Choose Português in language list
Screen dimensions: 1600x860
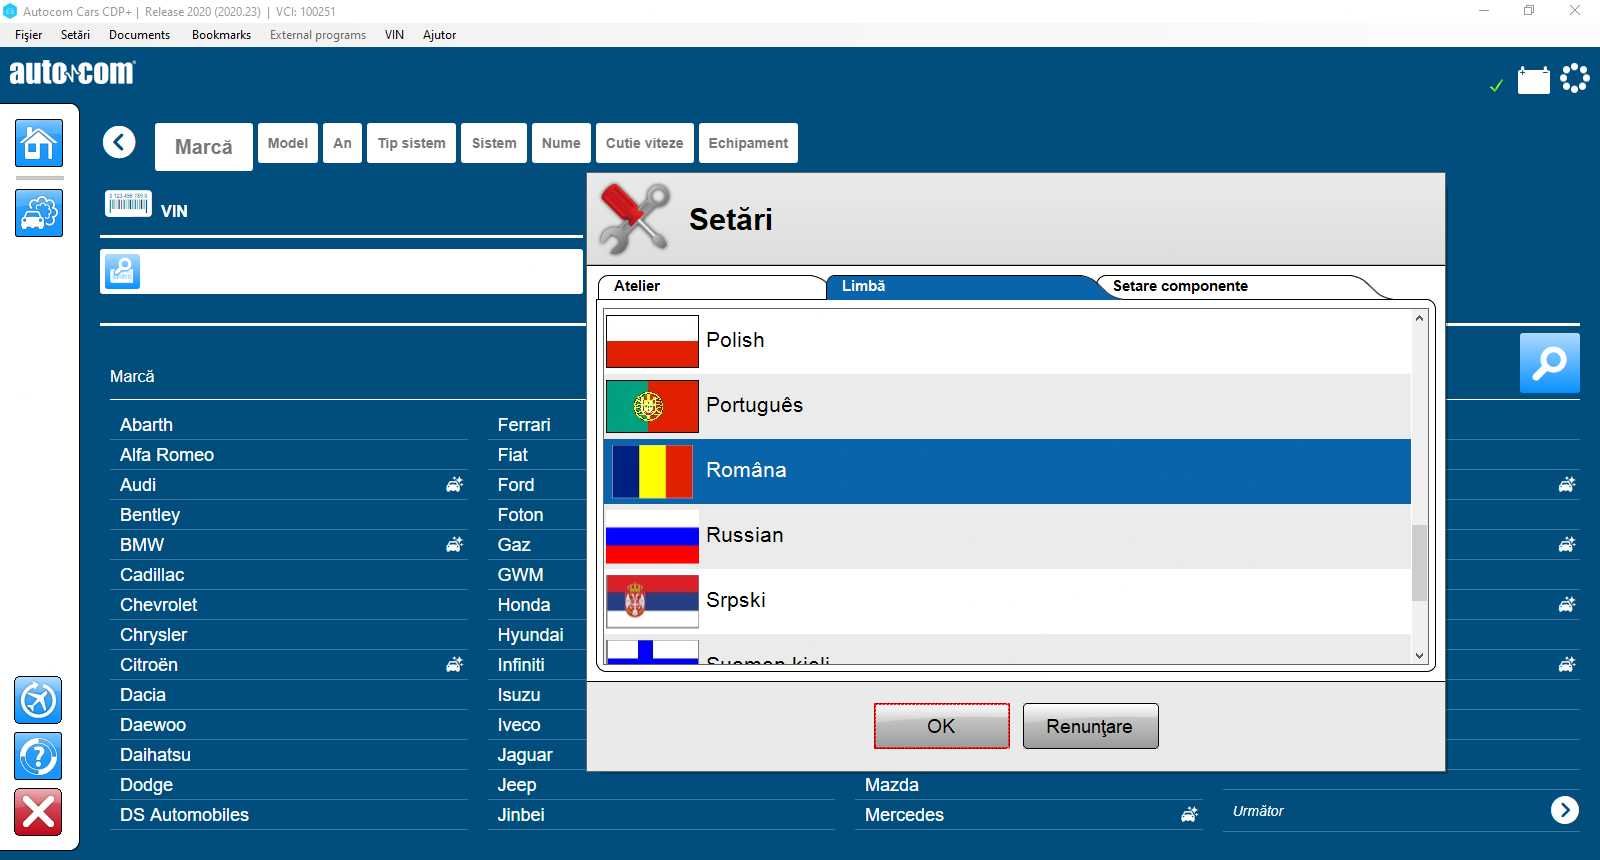(1007, 406)
